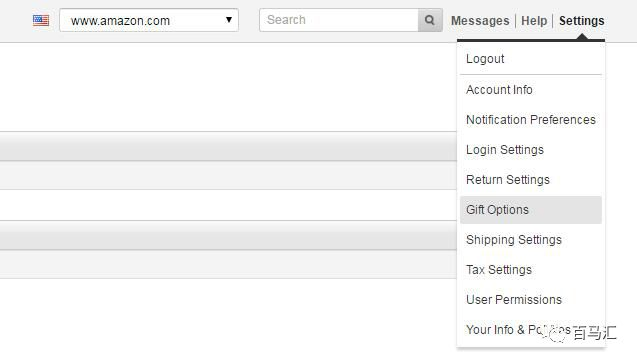Open the Messages link
Screen dimensions: 637x361
tap(480, 21)
